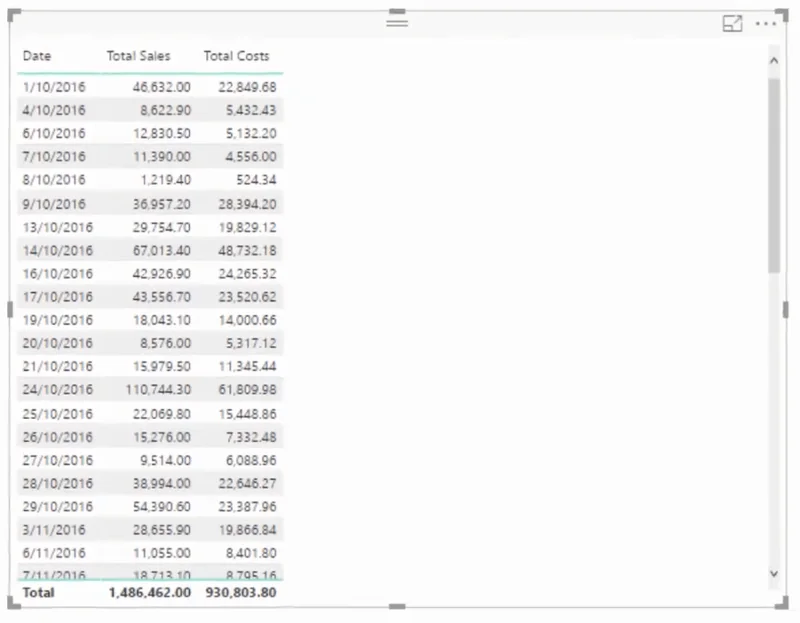Click Total Sales value 36,957.20
This screenshot has height=623, width=800.
(162, 204)
